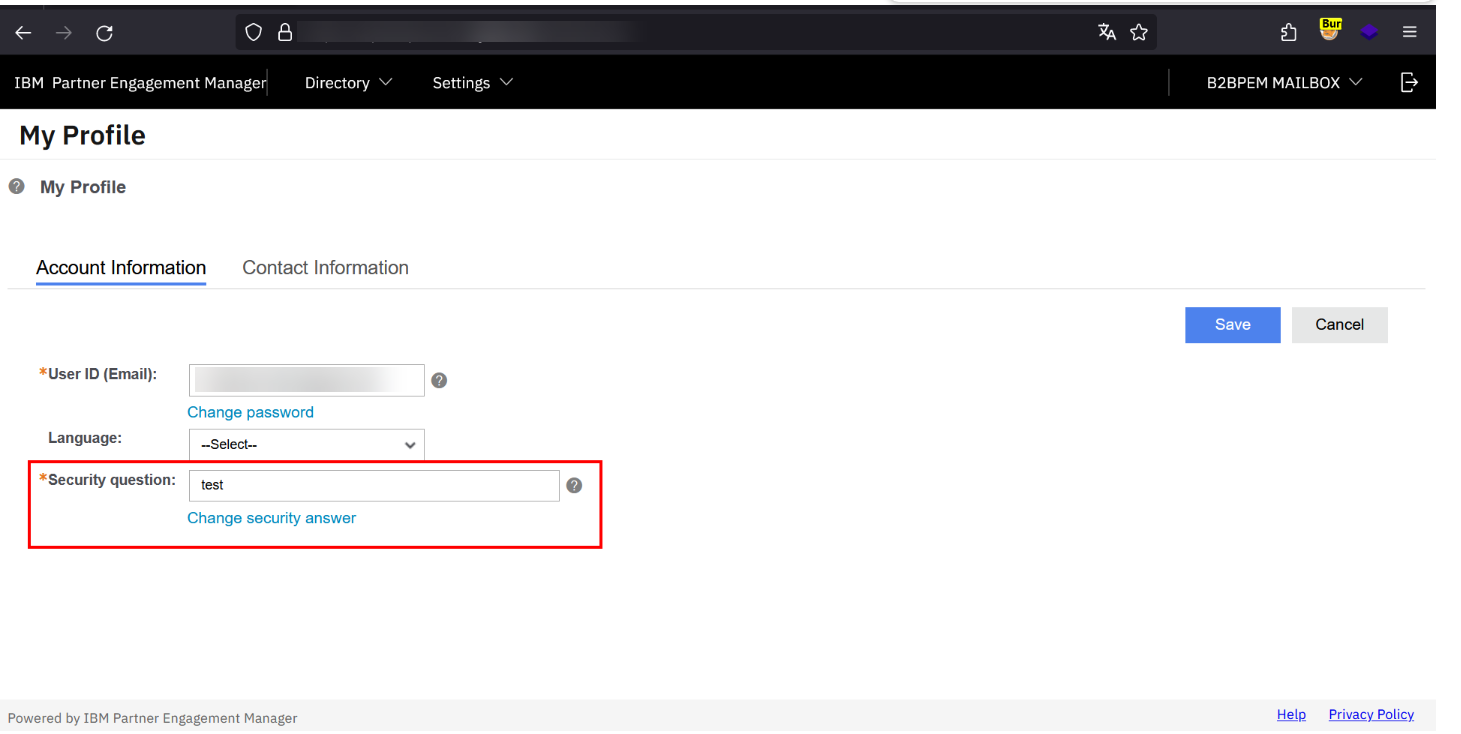Expand the Settings menu
1461x734 pixels.
472,83
